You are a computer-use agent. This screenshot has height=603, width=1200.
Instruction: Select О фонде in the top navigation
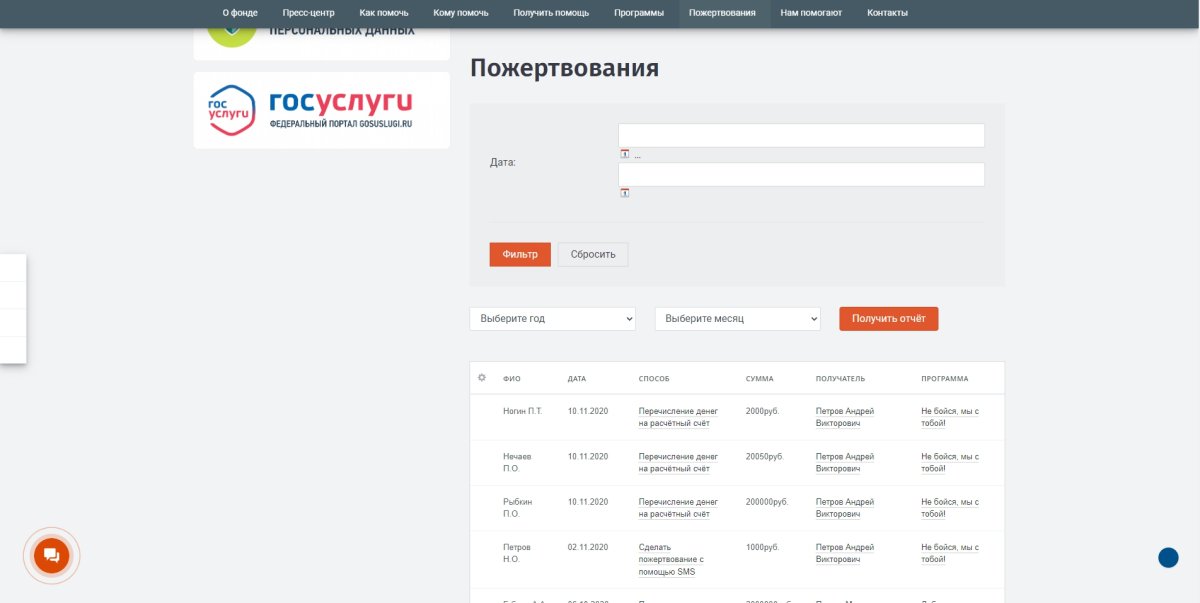click(x=237, y=13)
